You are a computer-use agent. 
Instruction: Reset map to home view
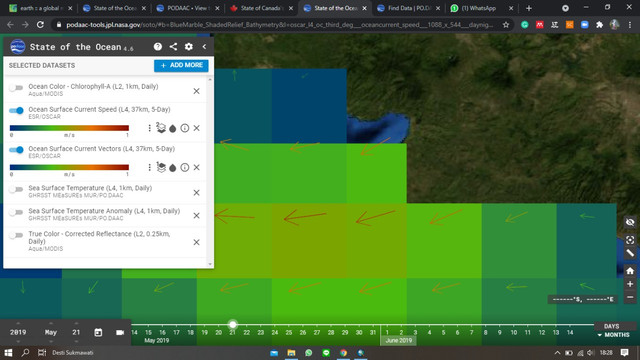click(x=630, y=271)
